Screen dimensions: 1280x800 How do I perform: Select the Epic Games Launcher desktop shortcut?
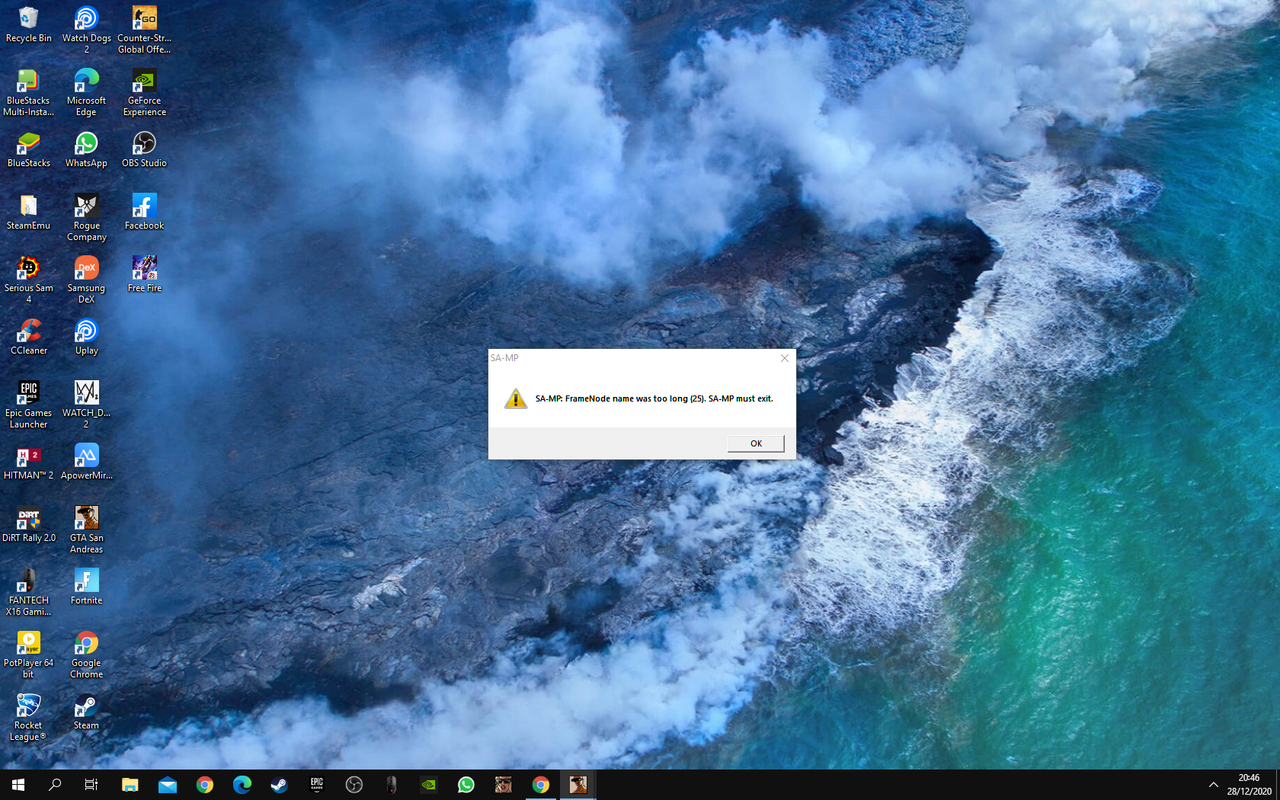pos(29,405)
